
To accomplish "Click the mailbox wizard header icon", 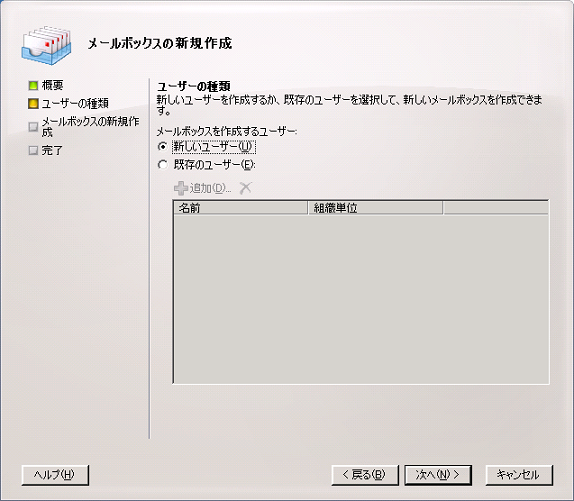I will tap(46, 45).
